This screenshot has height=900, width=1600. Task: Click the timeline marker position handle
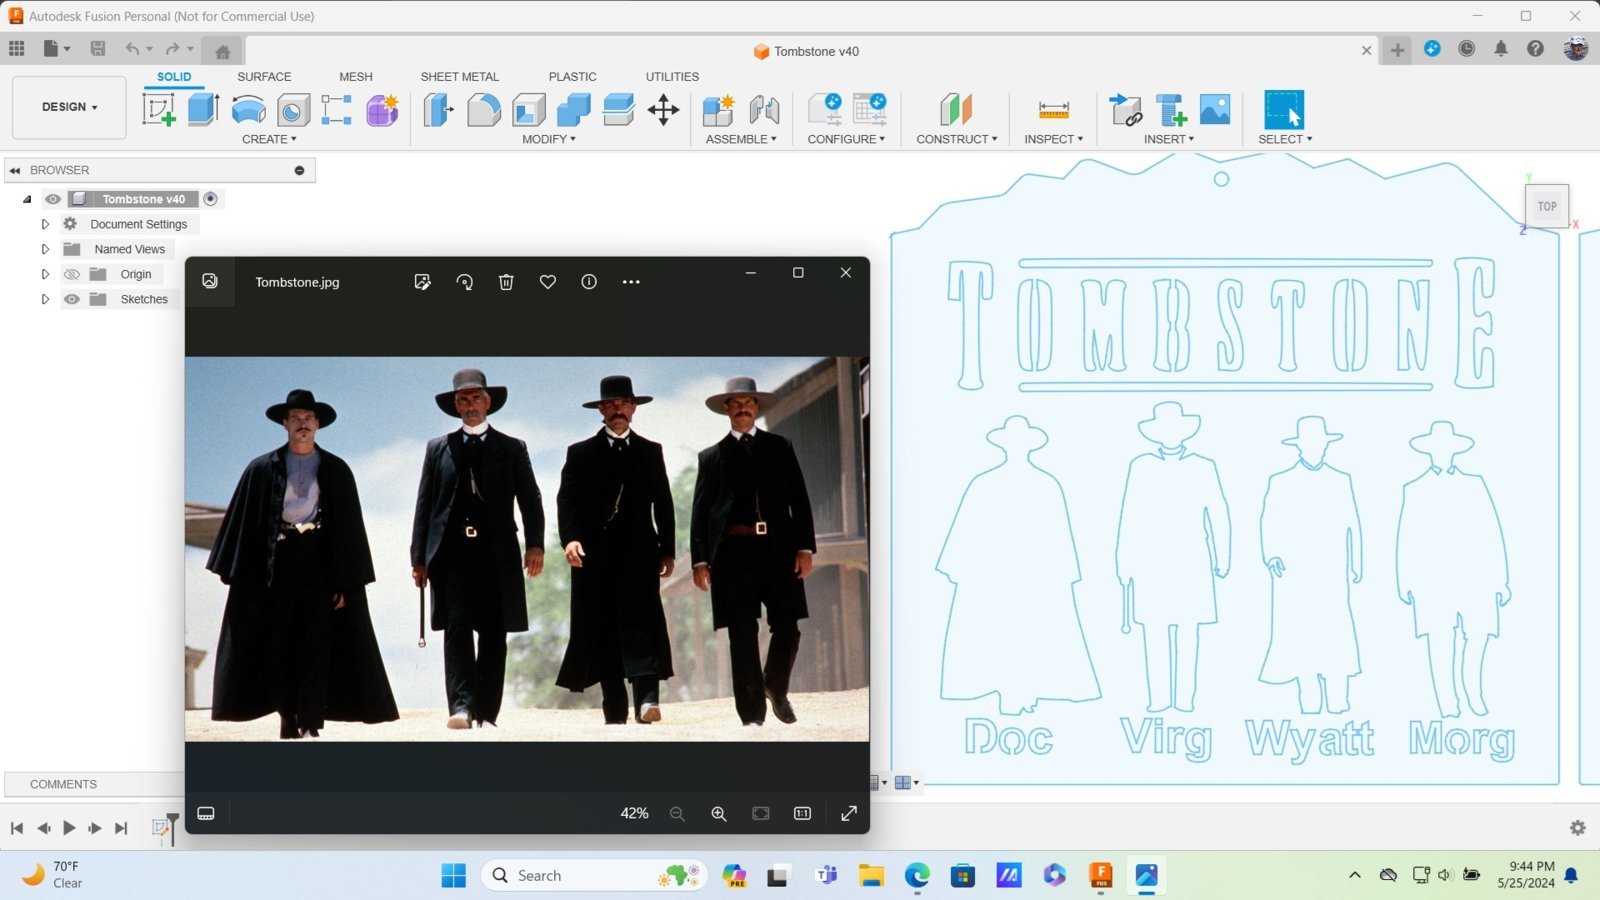coord(173,829)
